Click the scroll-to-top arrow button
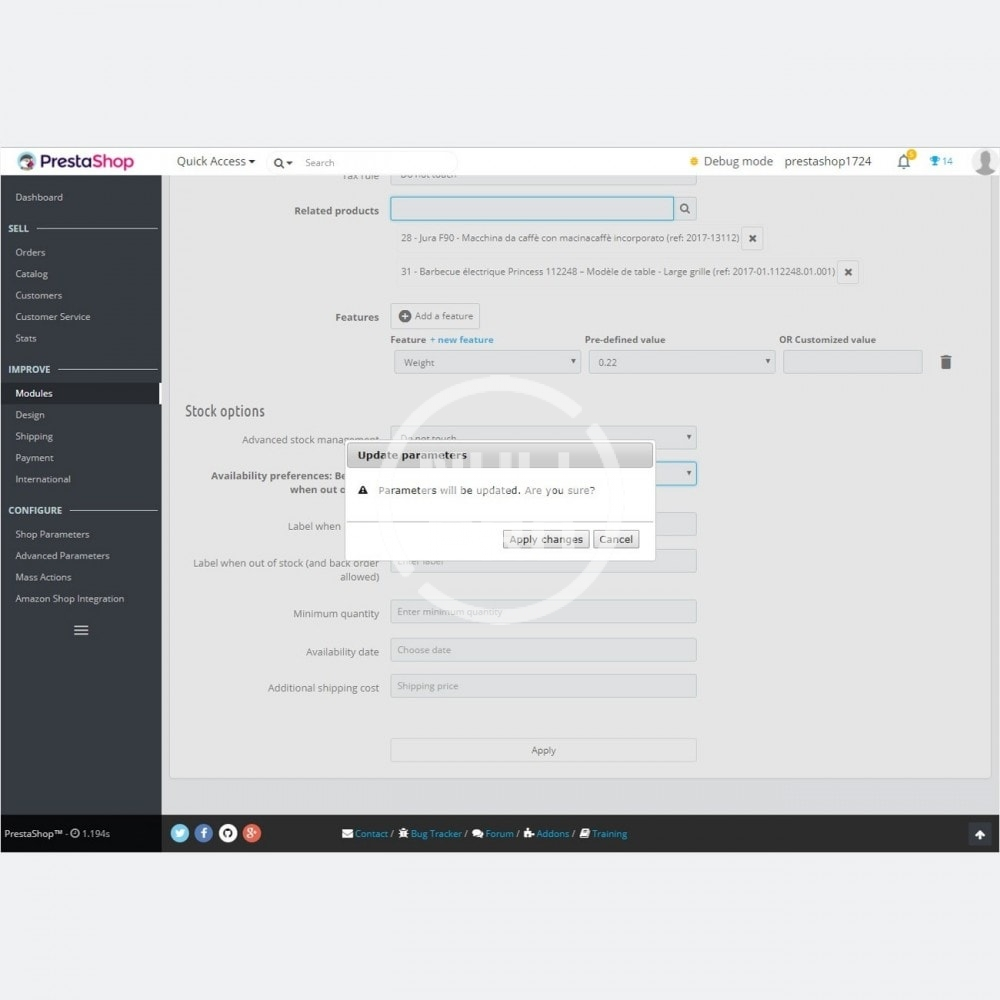The width and height of the screenshot is (1000, 1000). coord(980,834)
